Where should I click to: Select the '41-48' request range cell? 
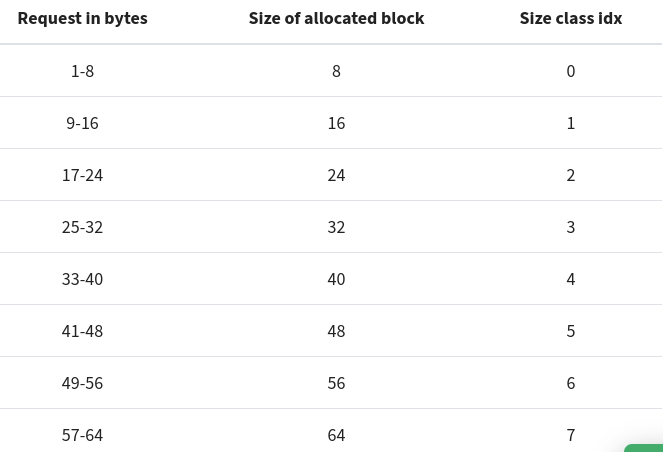pos(82,331)
